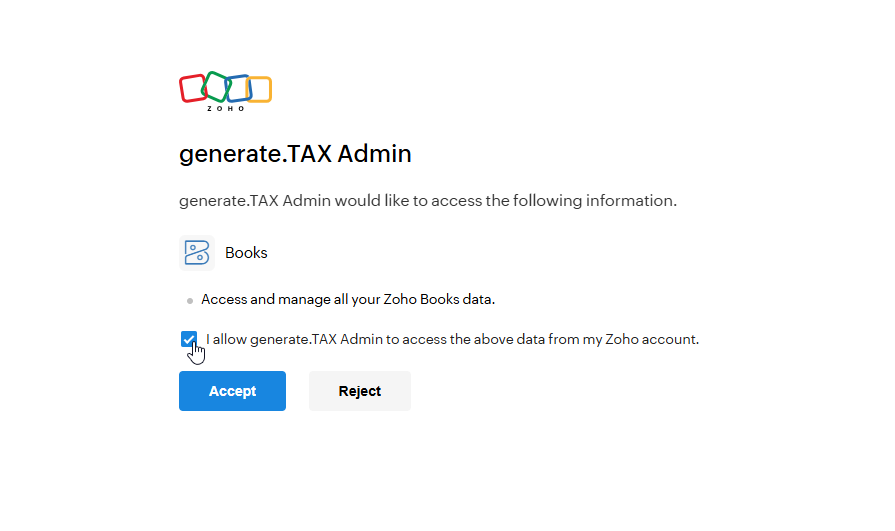Click the 'generate.TAX Admin' page heading
This screenshot has width=895, height=531.
(x=295, y=154)
